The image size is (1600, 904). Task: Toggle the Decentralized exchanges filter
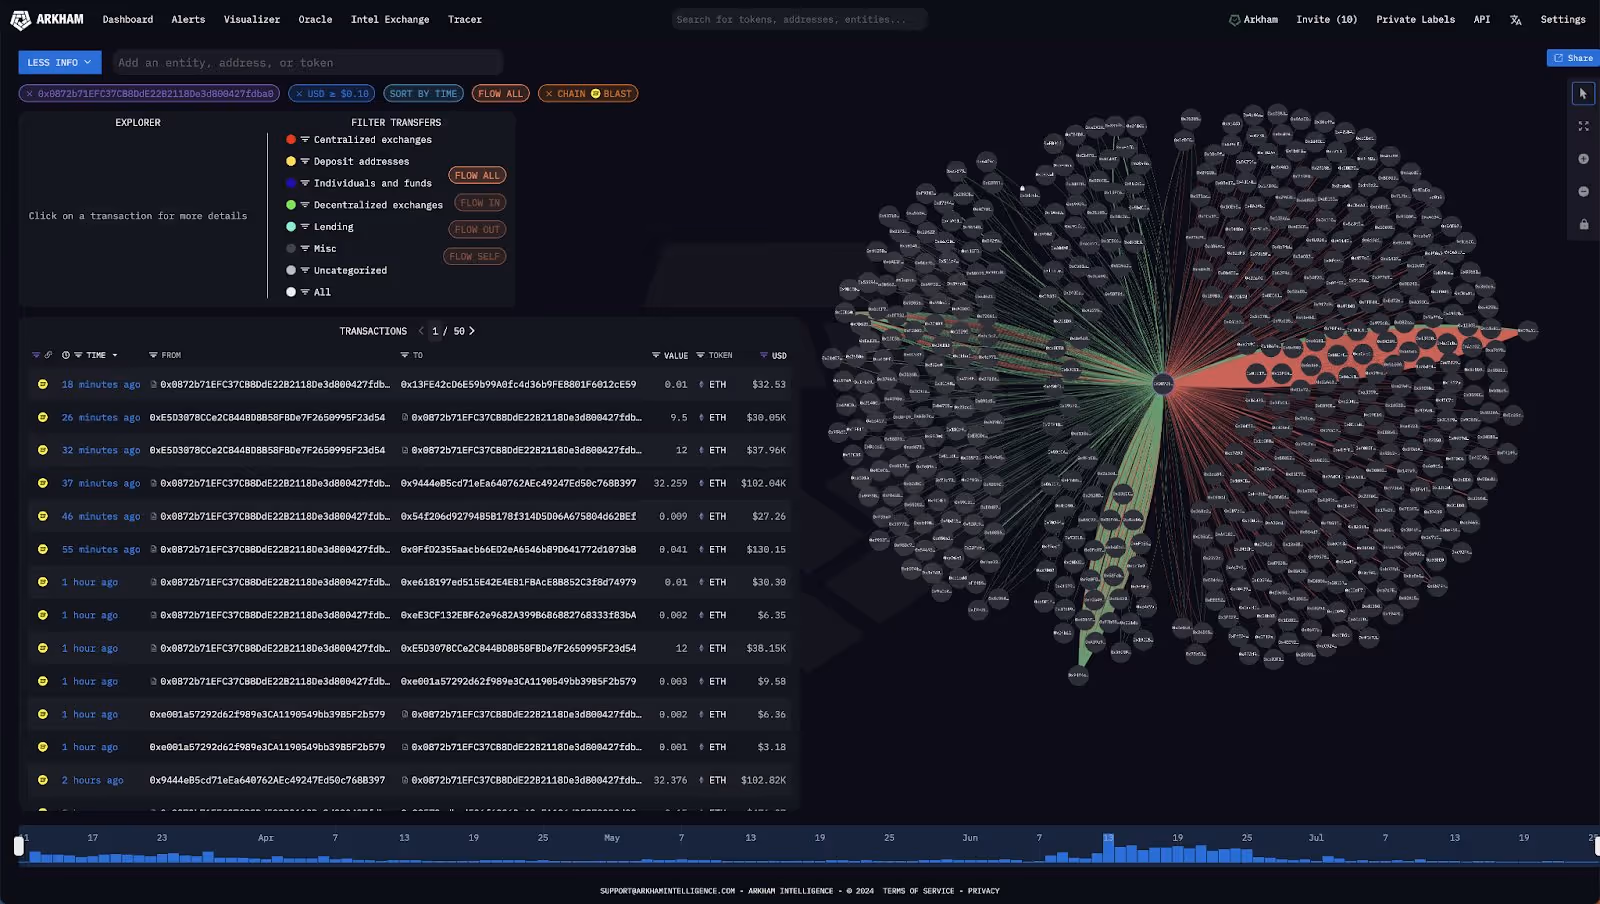coord(364,205)
